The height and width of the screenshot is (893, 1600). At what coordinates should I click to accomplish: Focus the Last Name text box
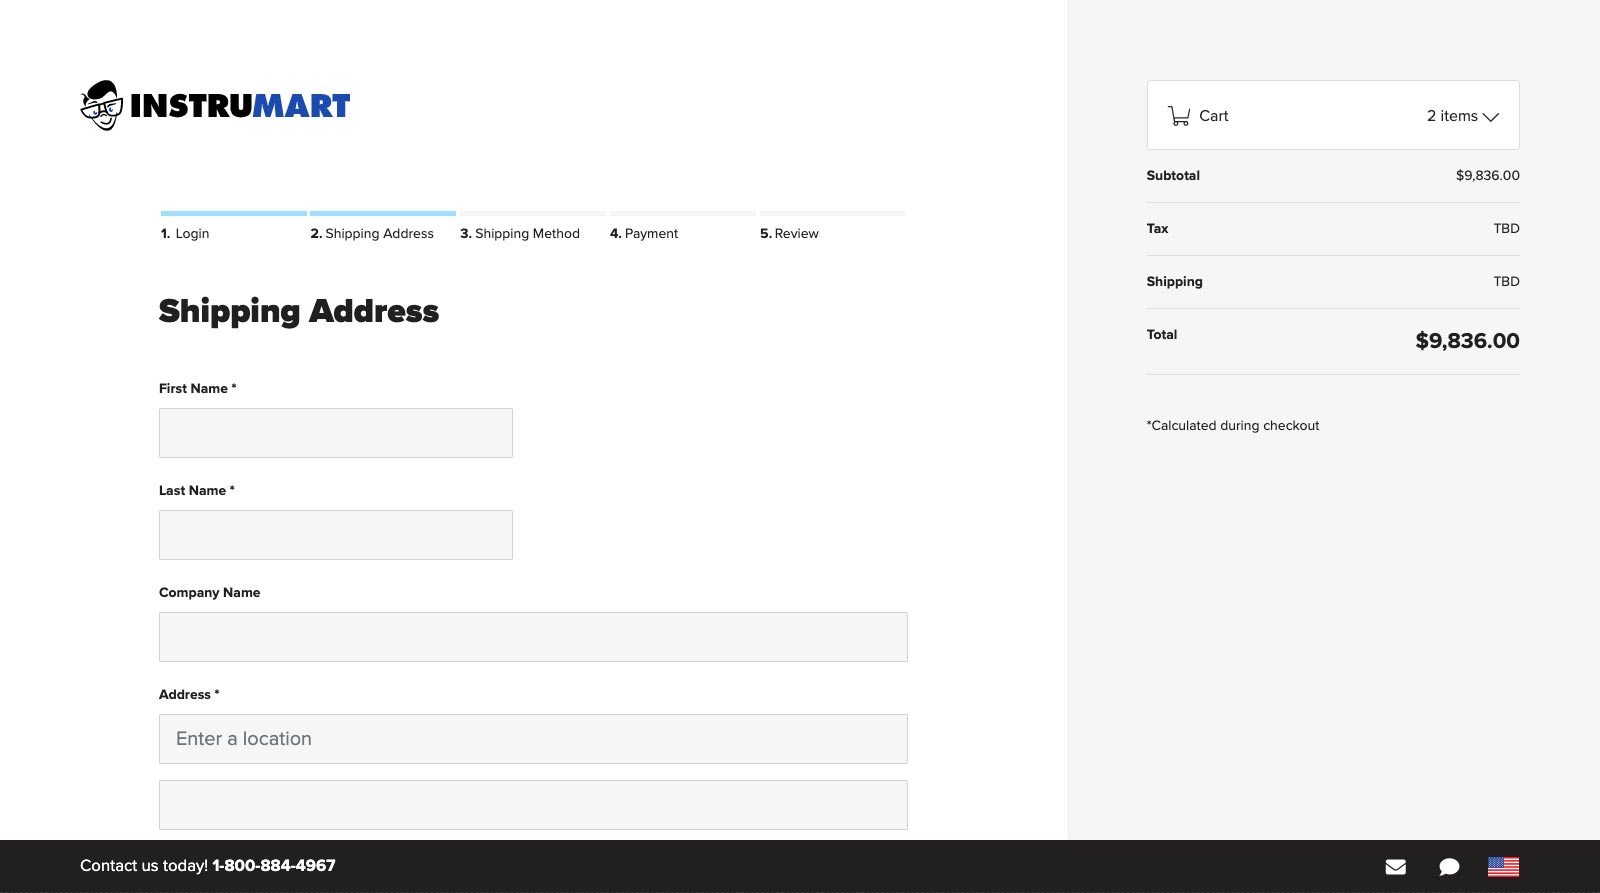335,535
